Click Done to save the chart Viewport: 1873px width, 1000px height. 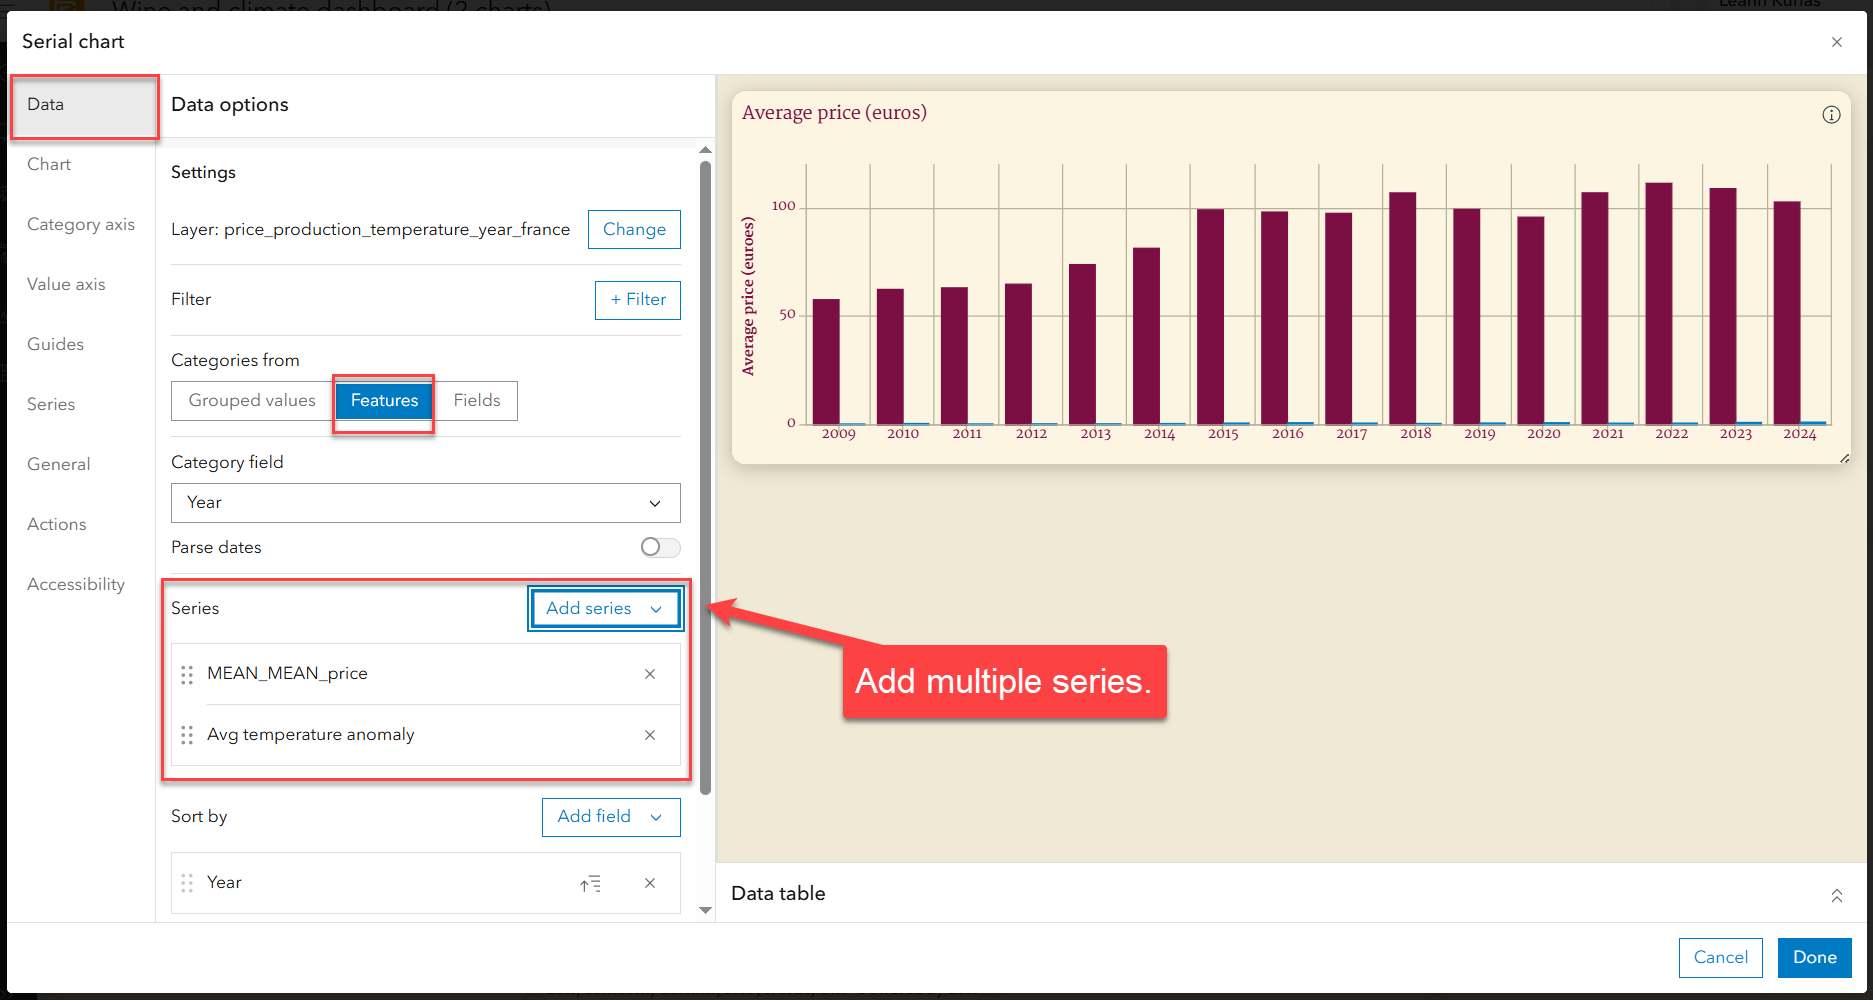[1814, 957]
